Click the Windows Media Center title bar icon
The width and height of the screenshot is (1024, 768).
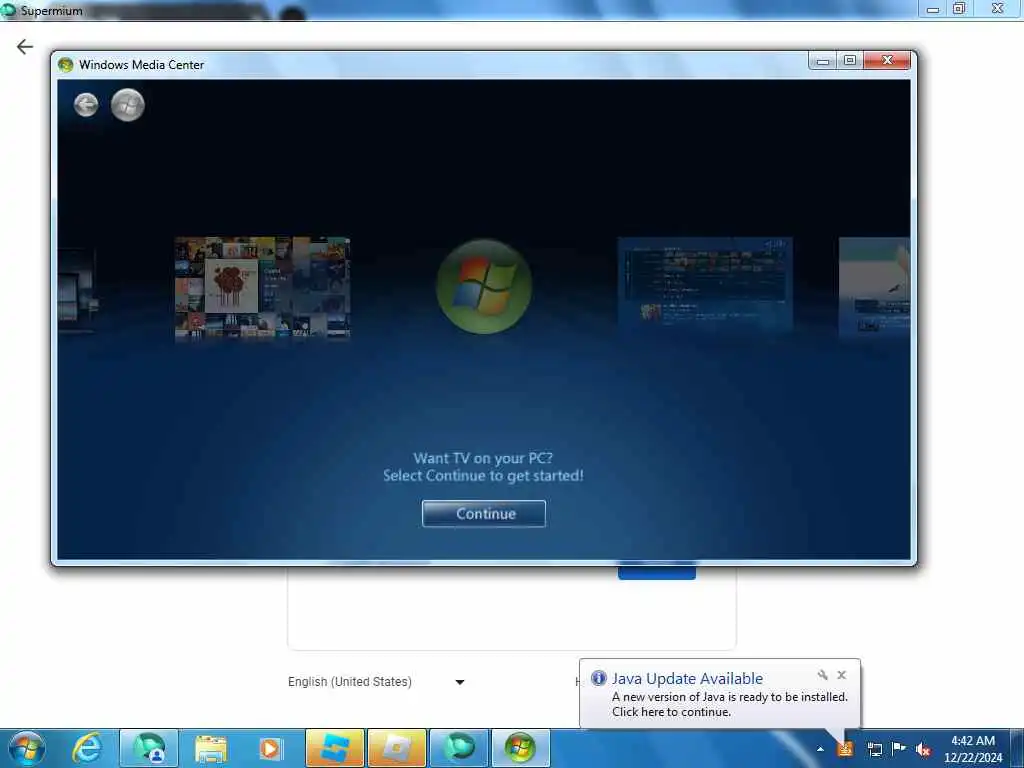(65, 65)
